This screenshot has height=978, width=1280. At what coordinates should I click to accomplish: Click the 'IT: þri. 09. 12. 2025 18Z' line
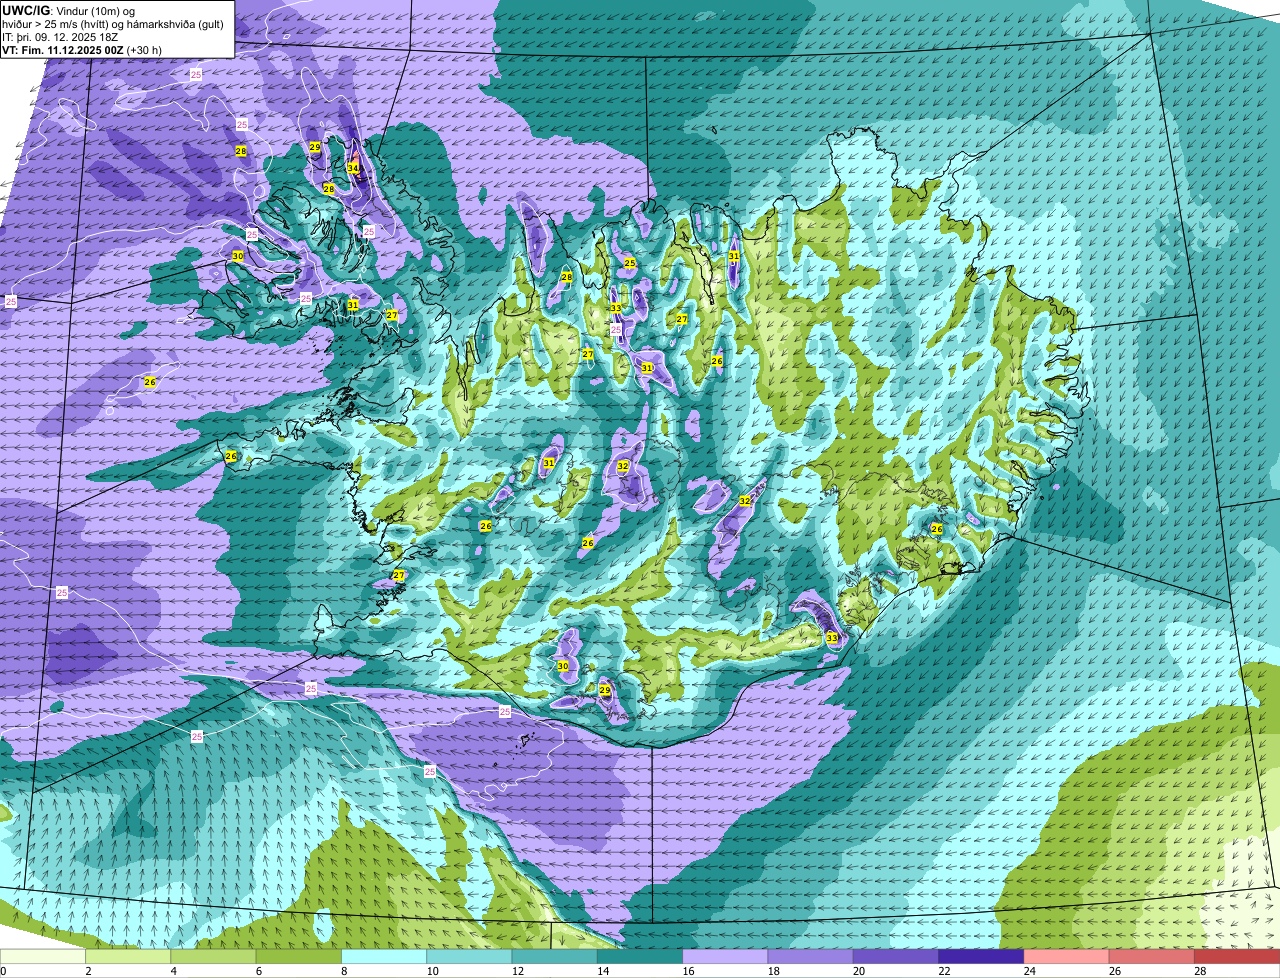pyautogui.click(x=60, y=37)
